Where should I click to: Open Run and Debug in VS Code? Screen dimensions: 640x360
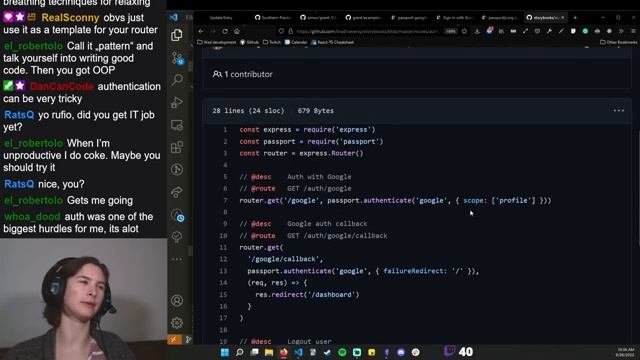click(x=177, y=102)
